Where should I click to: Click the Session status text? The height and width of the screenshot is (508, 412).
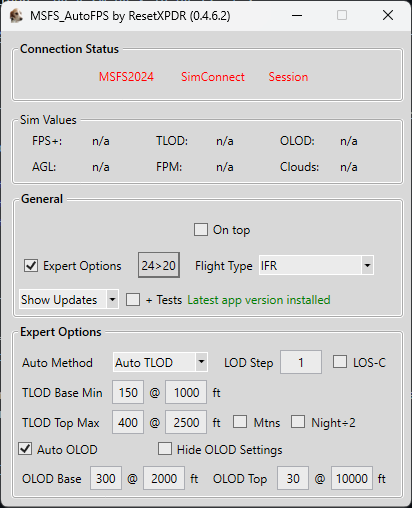click(x=288, y=77)
